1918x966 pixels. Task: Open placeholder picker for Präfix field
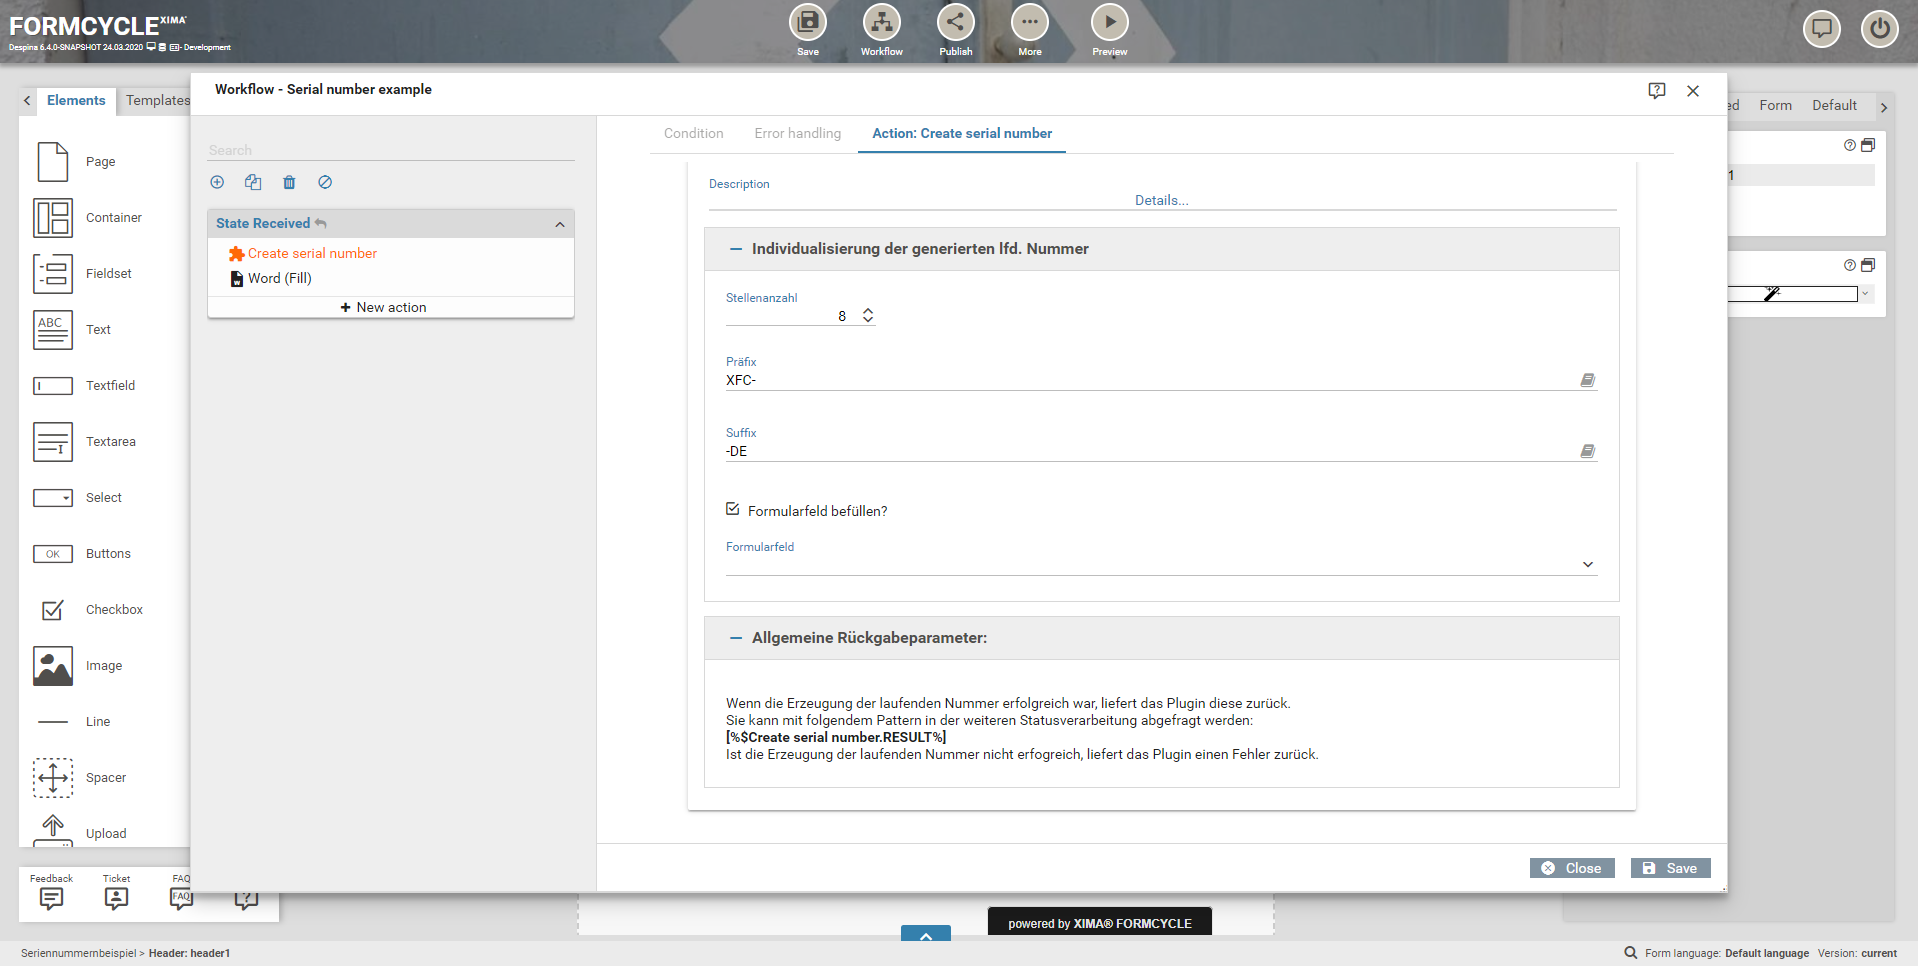point(1587,380)
